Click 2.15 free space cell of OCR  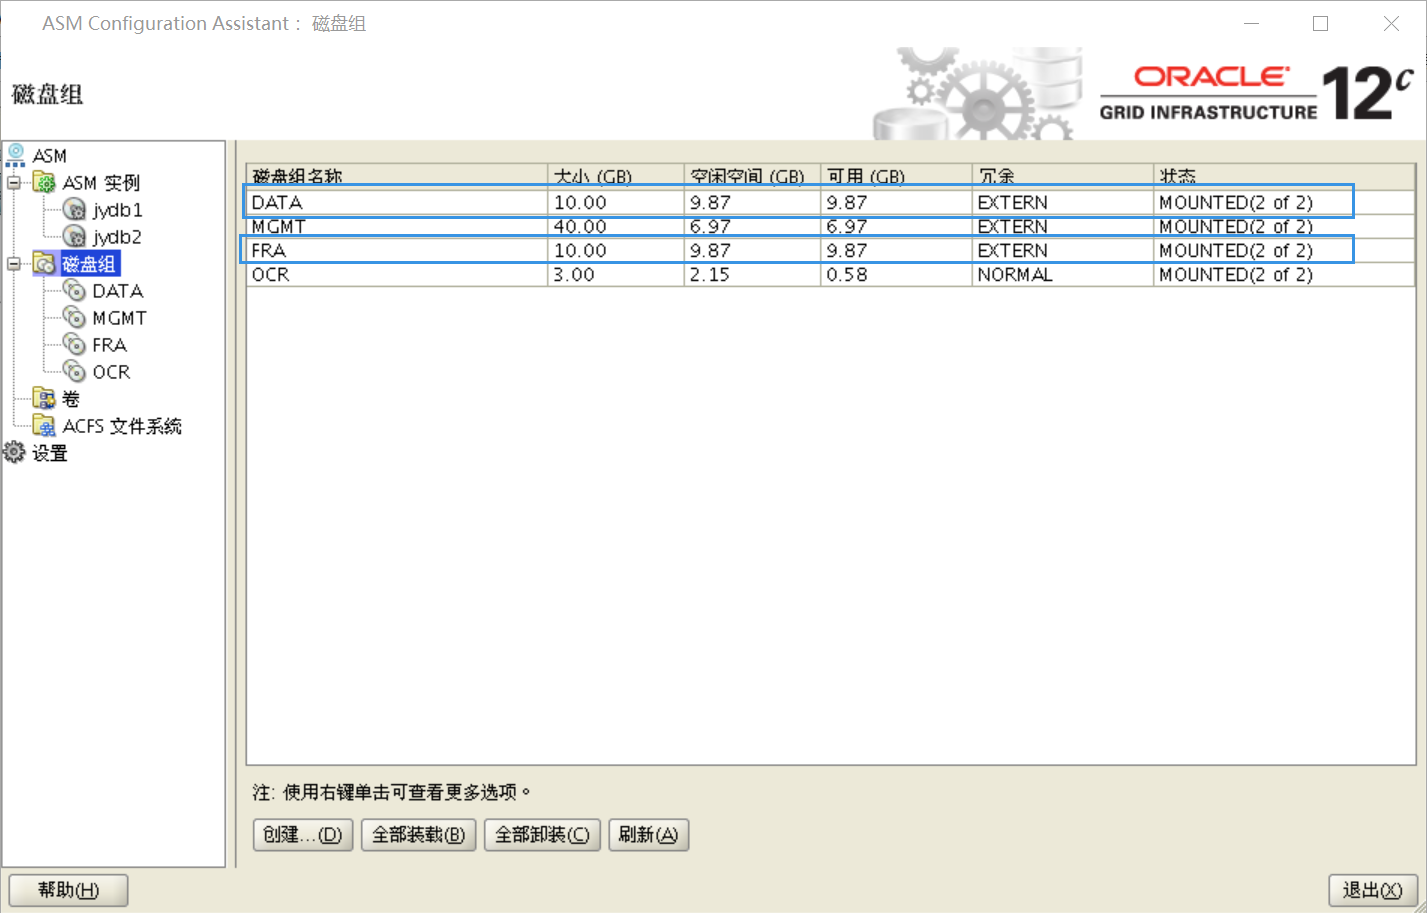click(x=752, y=275)
